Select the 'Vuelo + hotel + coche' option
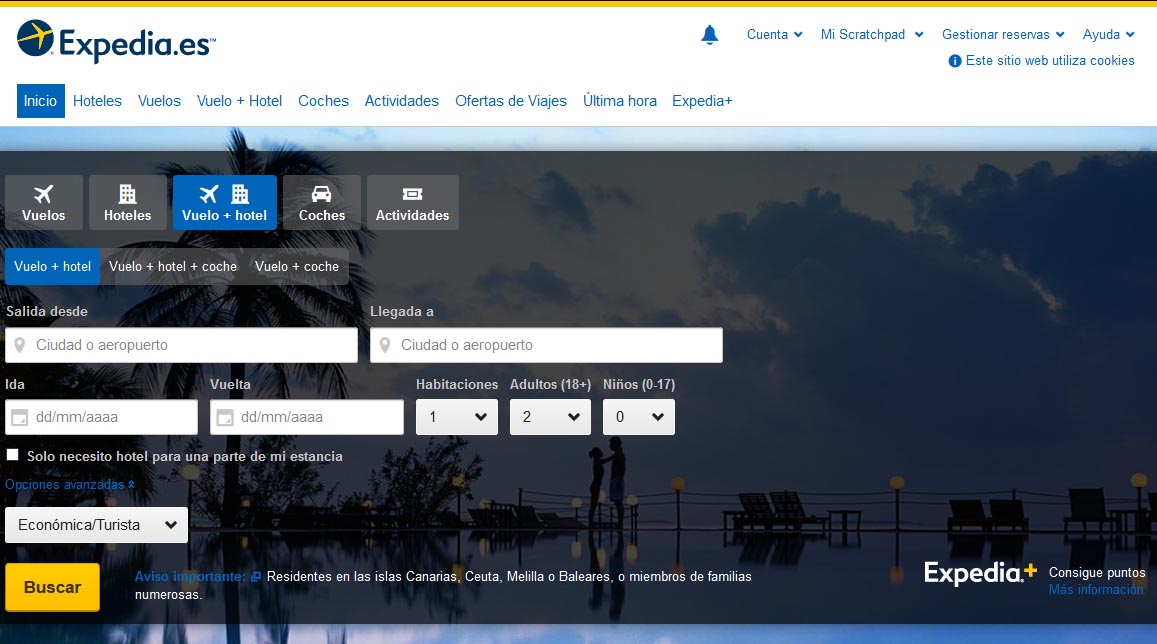Viewport: 1157px width, 644px height. (x=173, y=267)
